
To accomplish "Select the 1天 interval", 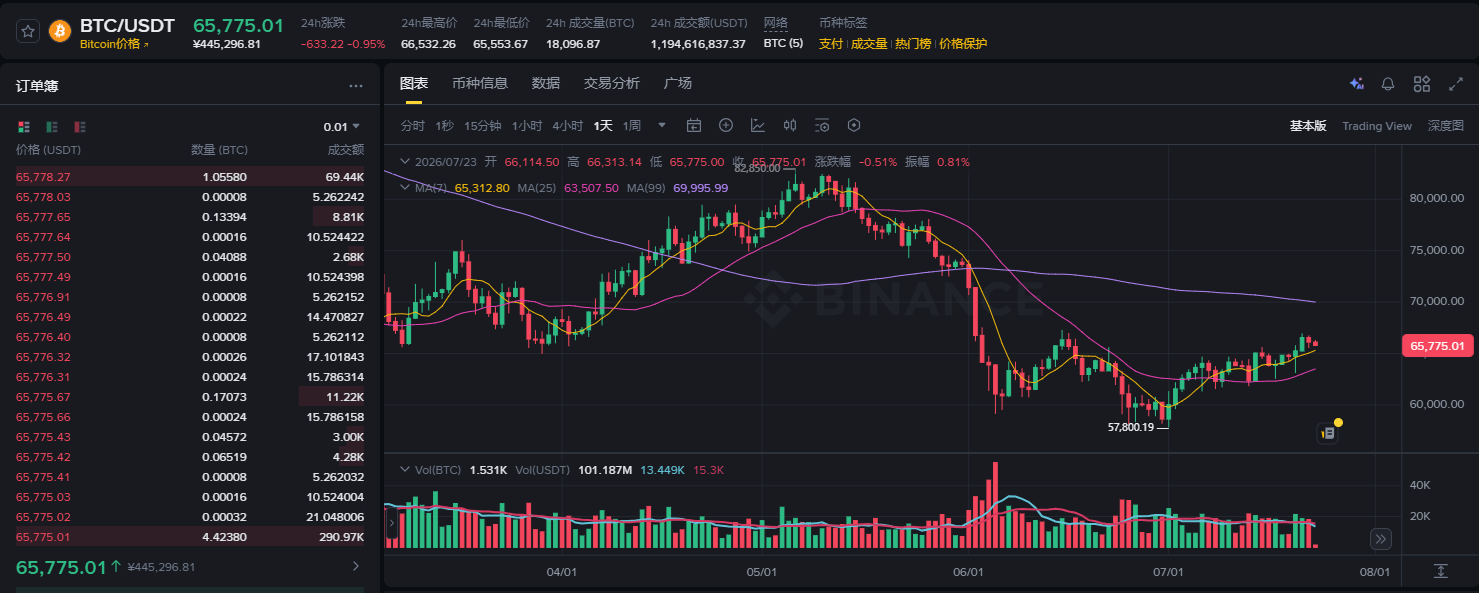I will 603,126.
